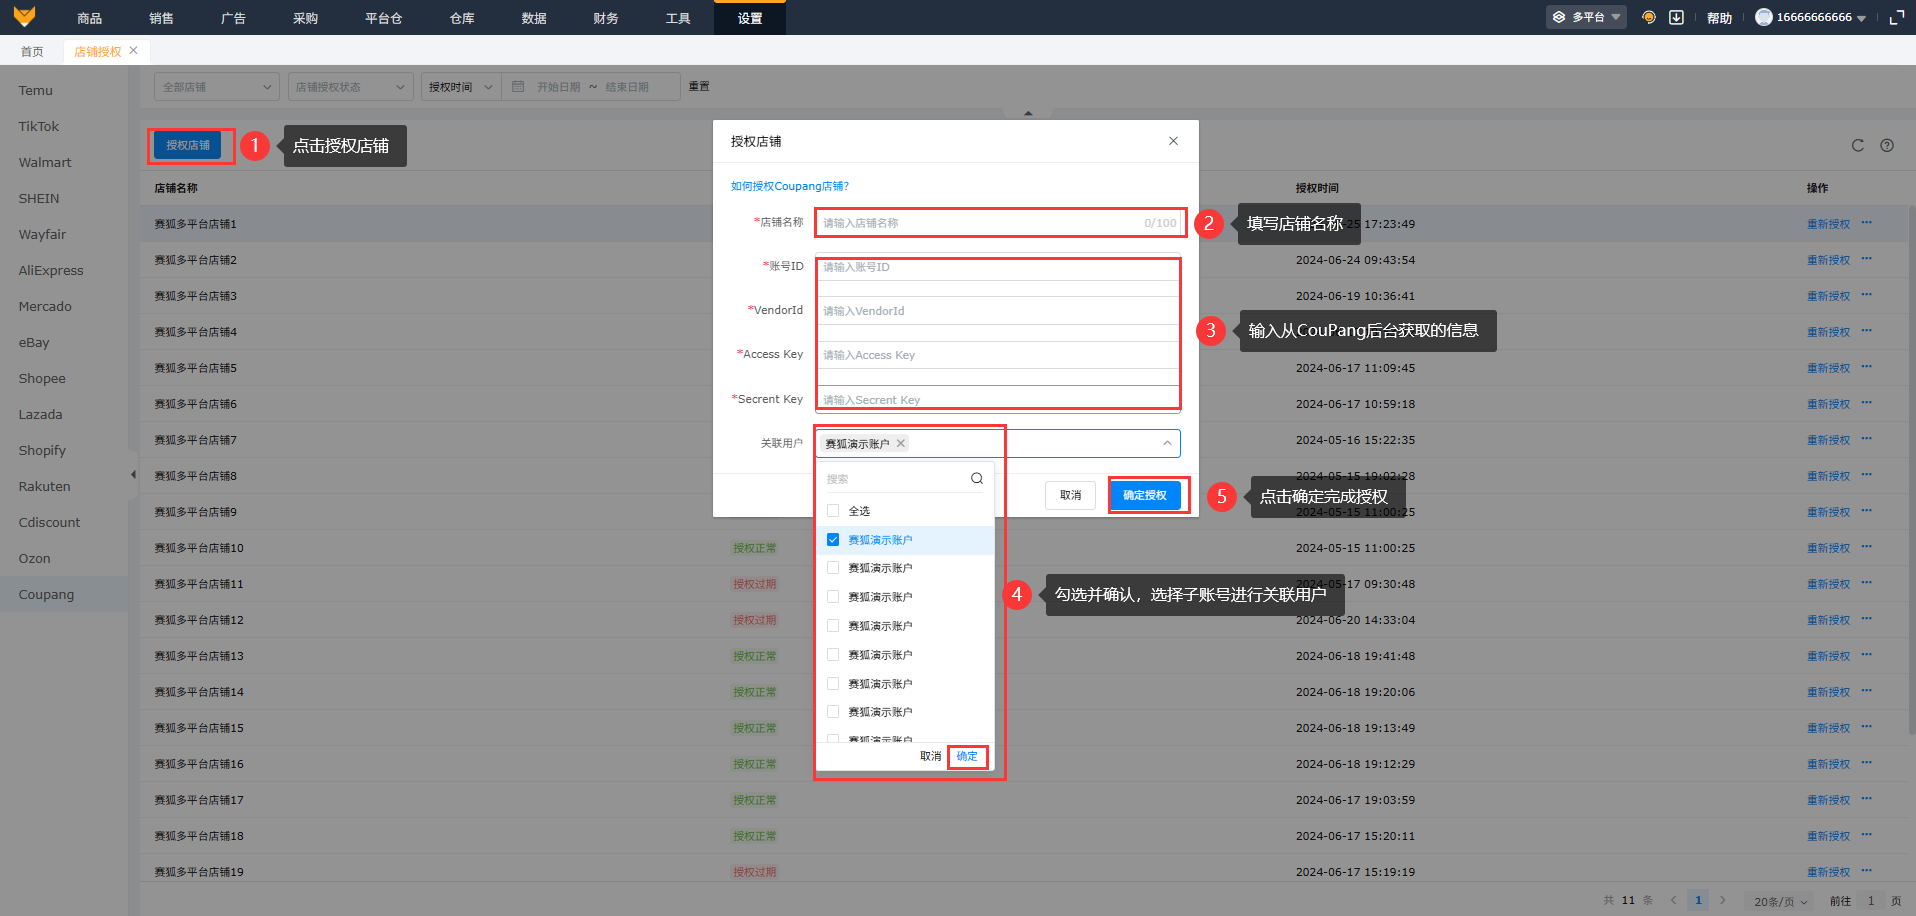The height and width of the screenshot is (916, 1916).
Task: Open the 店铺授权状态 filter dropdown
Action: (x=350, y=86)
